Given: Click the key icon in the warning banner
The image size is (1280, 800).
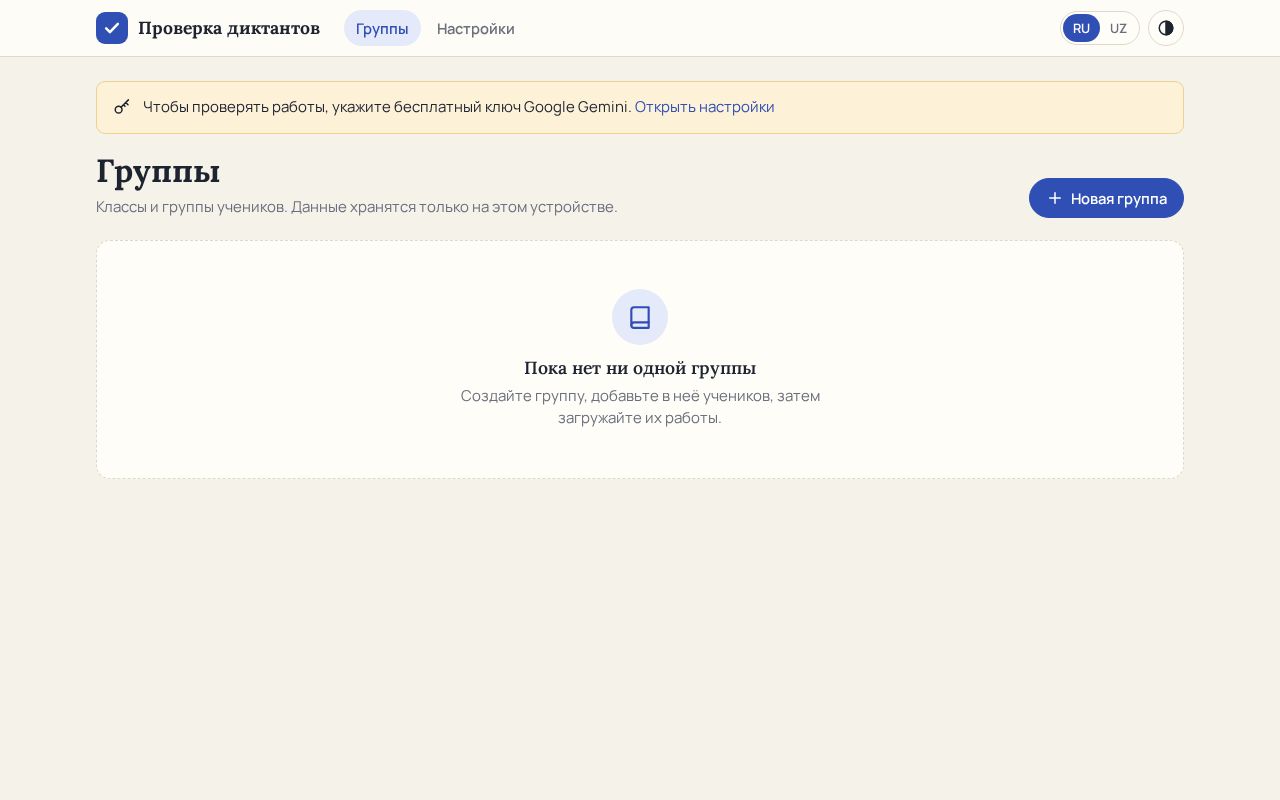Looking at the screenshot, I should [x=122, y=106].
